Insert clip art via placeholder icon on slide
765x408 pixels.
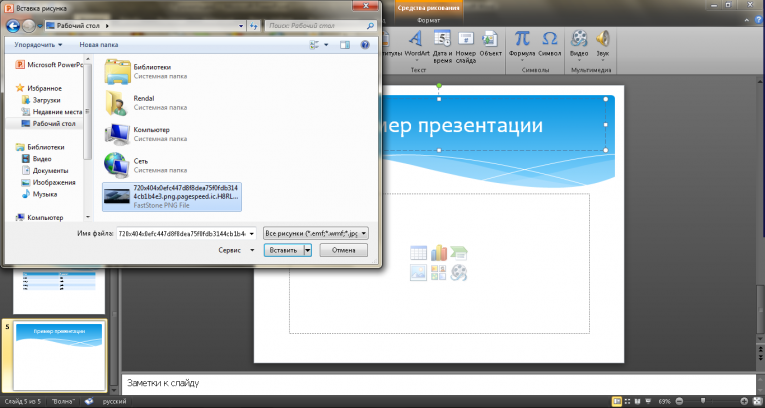439,272
